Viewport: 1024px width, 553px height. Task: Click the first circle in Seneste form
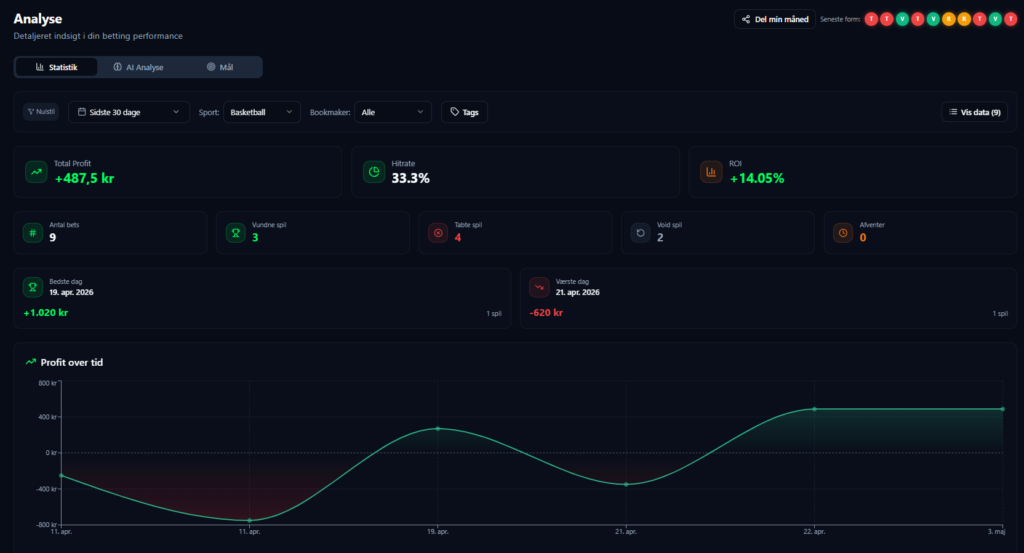(x=871, y=19)
